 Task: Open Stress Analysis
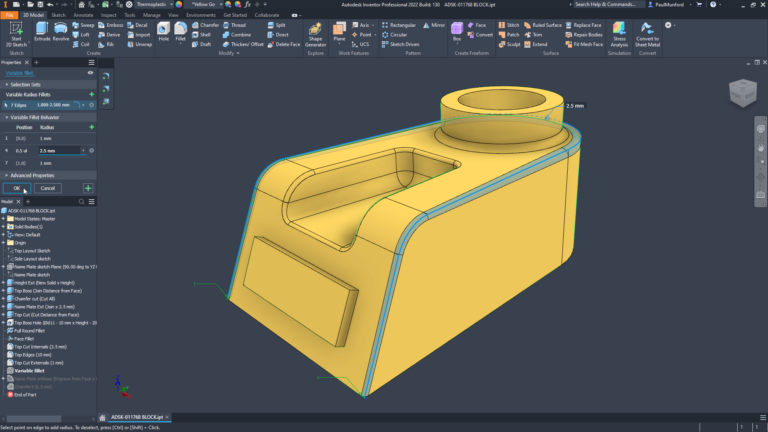point(619,34)
